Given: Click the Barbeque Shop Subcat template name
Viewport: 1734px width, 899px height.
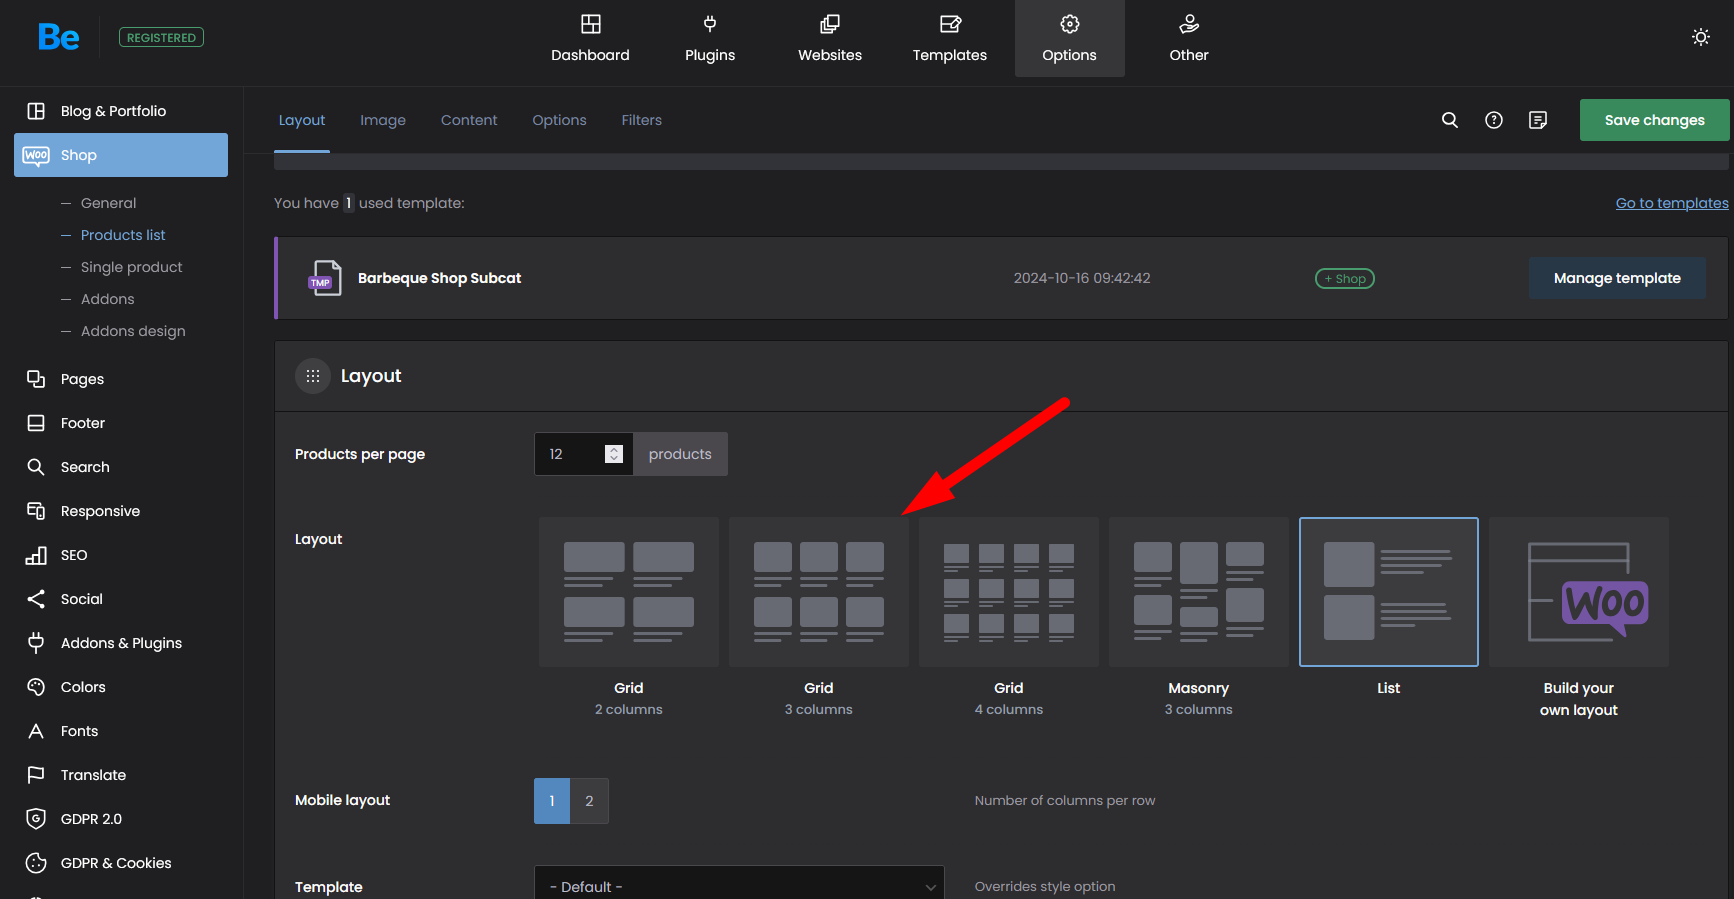Looking at the screenshot, I should pos(439,278).
